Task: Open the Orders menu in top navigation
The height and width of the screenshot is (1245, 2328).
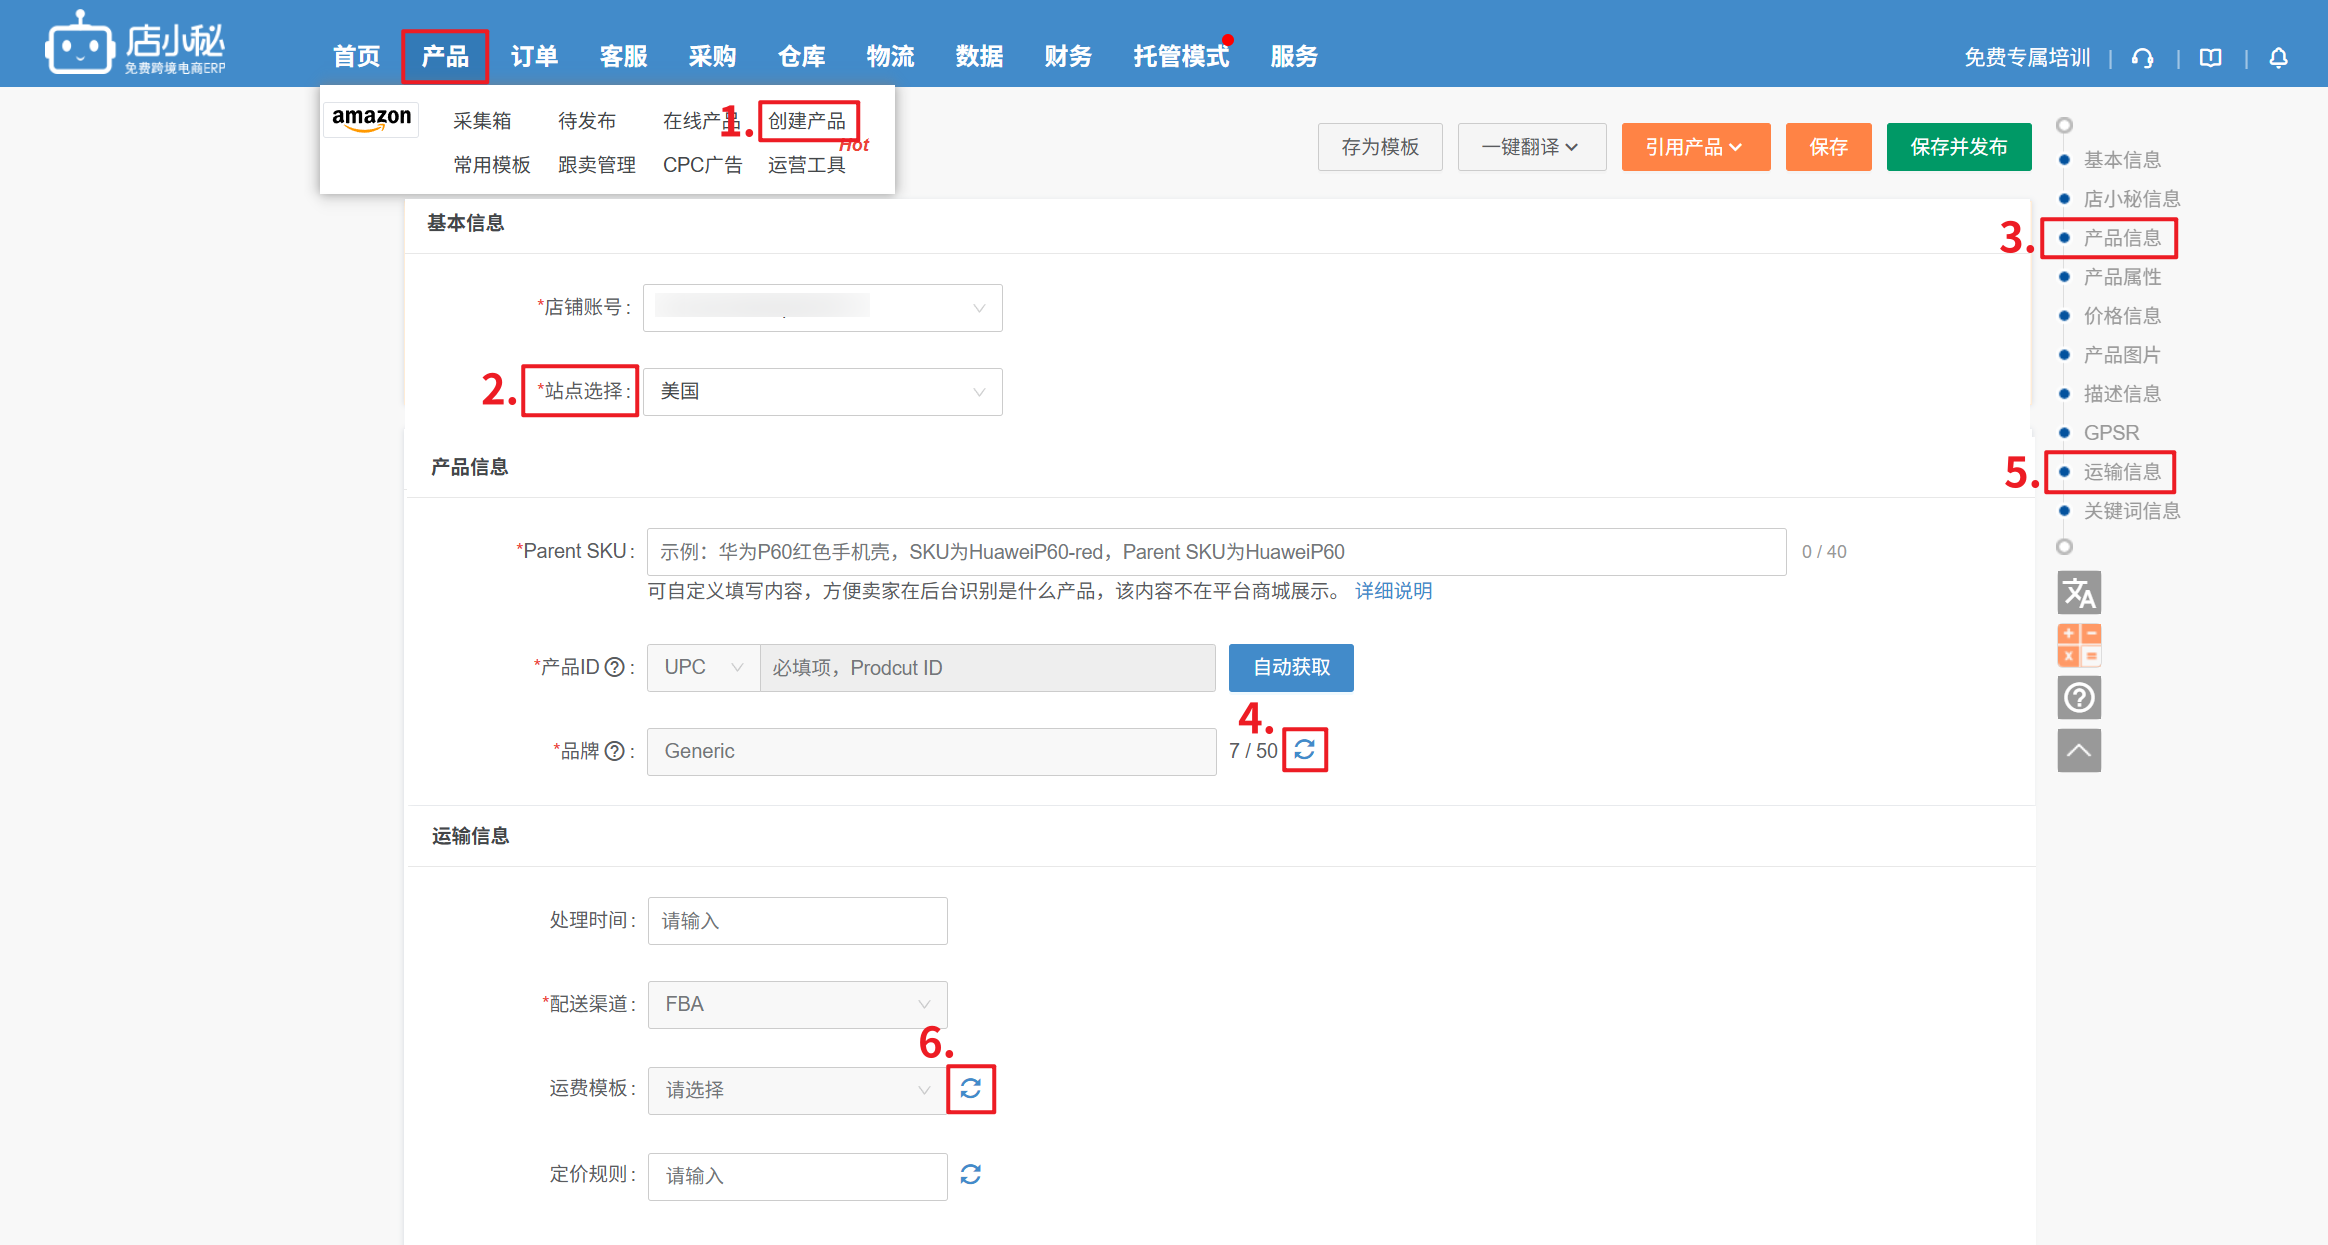Action: pos(534,56)
